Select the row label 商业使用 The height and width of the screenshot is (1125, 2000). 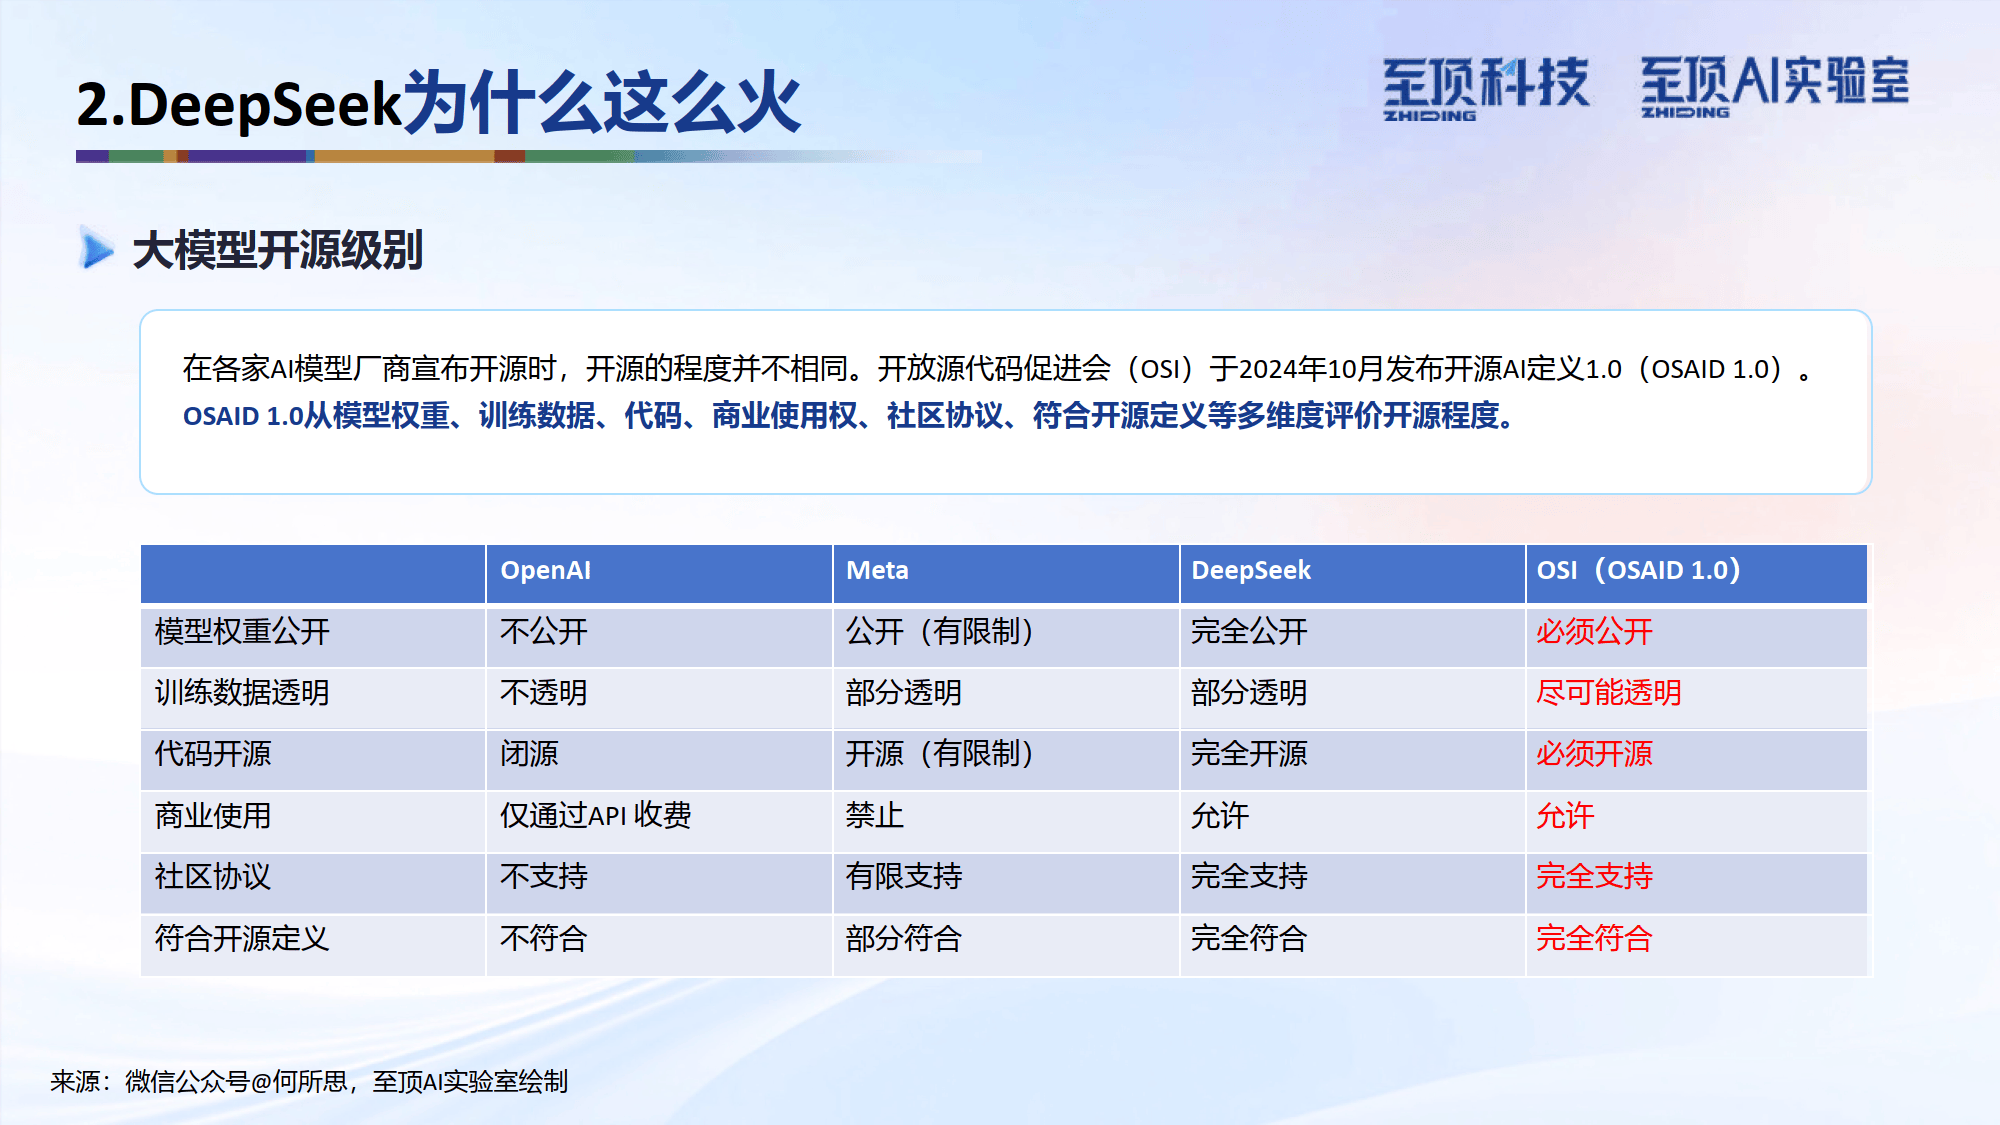click(213, 816)
